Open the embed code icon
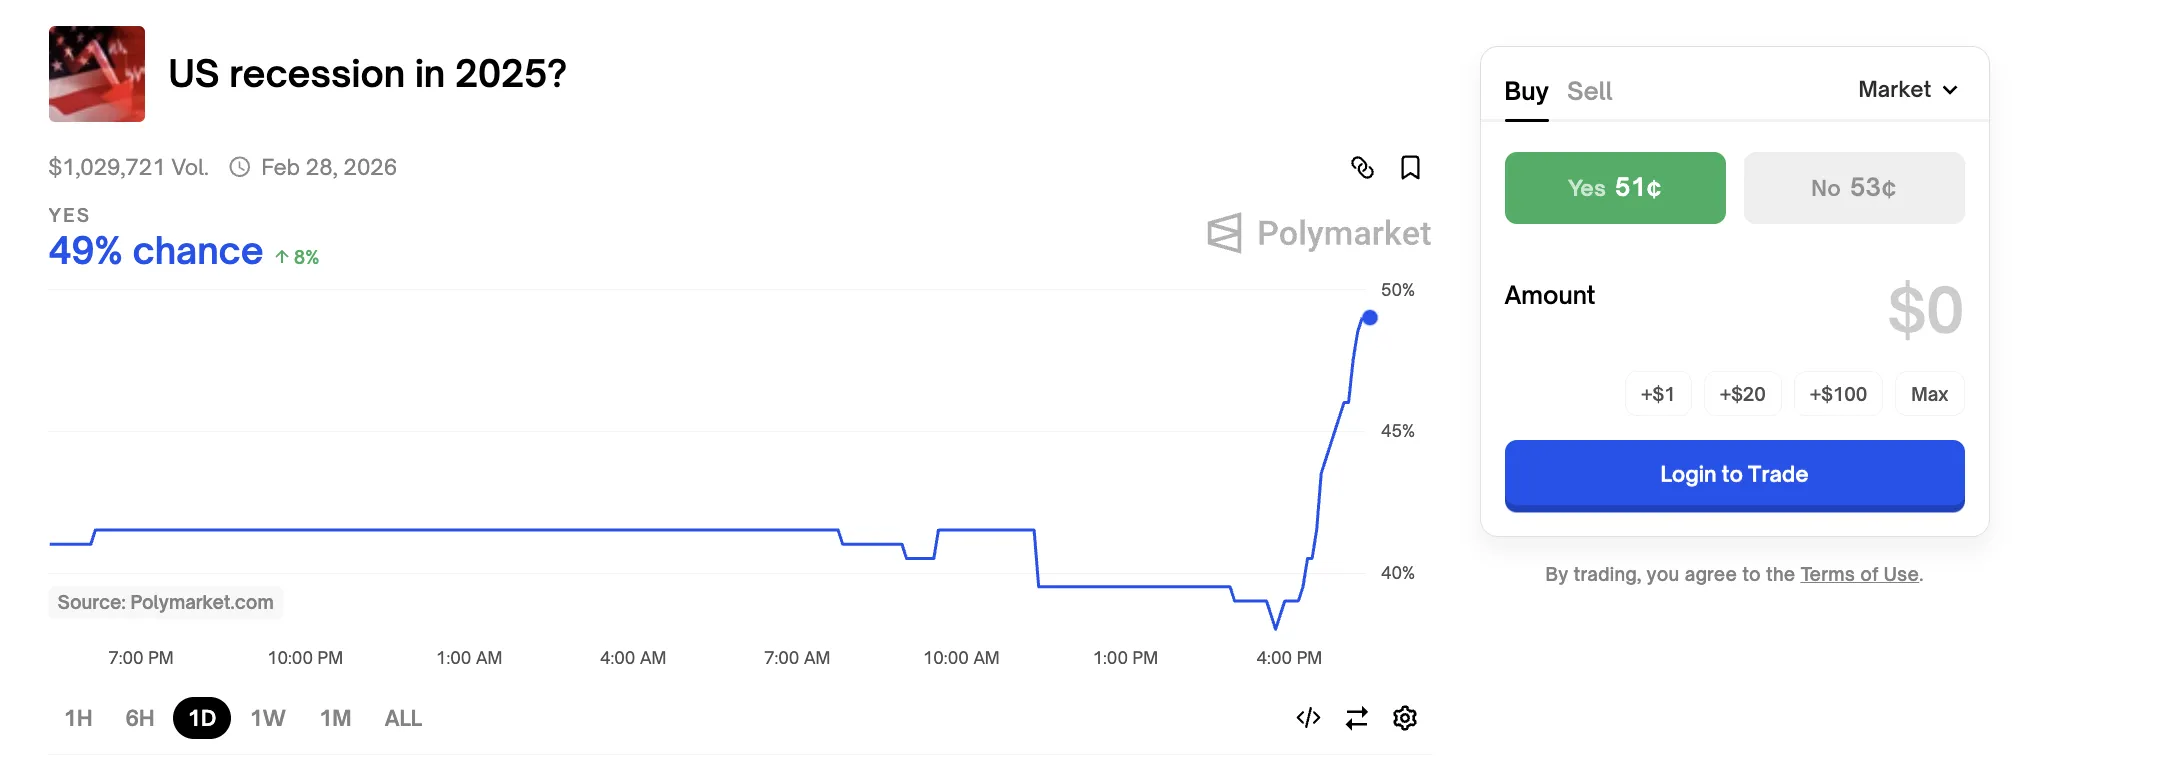 (1308, 718)
